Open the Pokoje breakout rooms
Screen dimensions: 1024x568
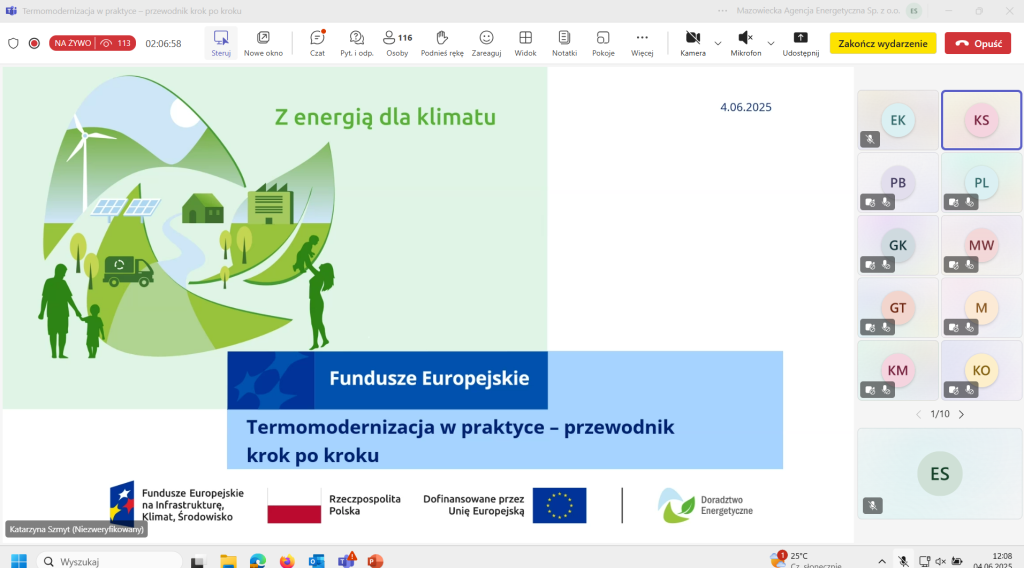603,38
